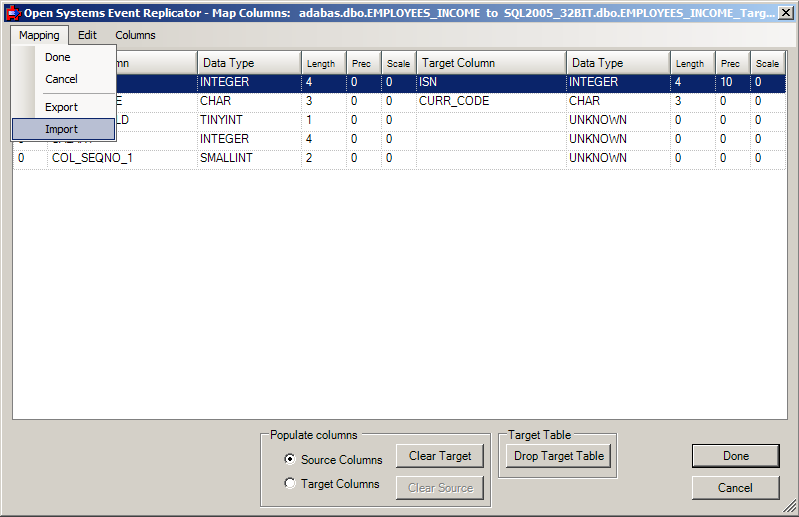Image resolution: width=799 pixels, height=517 pixels.
Task: Choose Import in the Mapping menu
Action: point(63,129)
